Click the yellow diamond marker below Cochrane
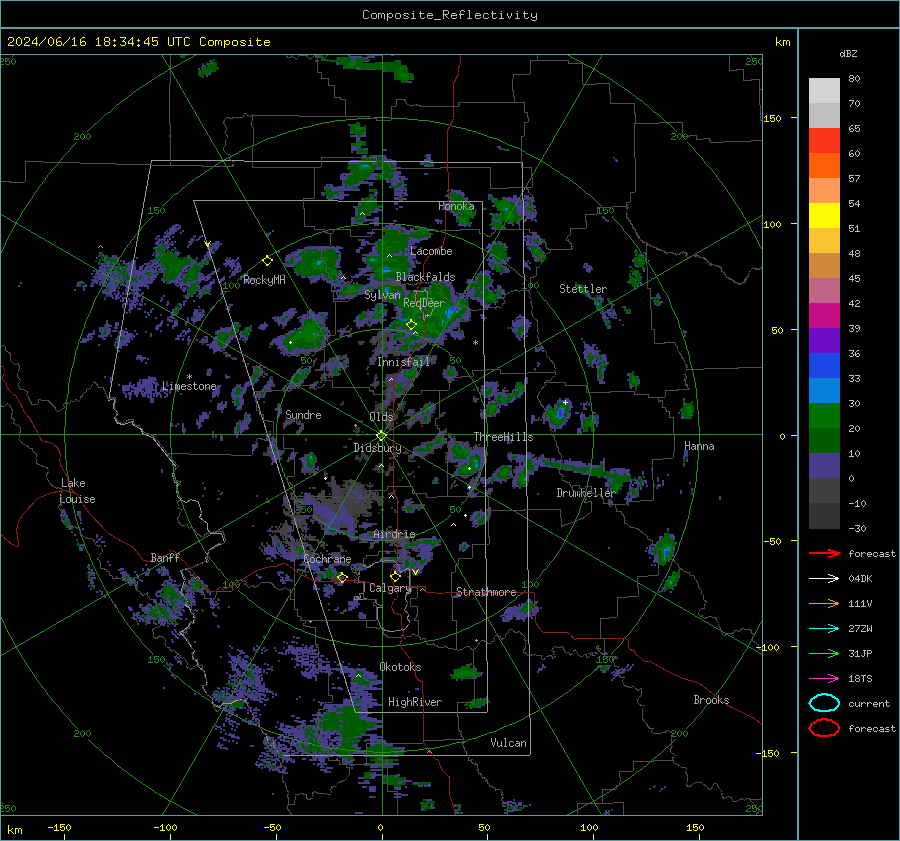Viewport: 900px width, 841px height. 342,578
